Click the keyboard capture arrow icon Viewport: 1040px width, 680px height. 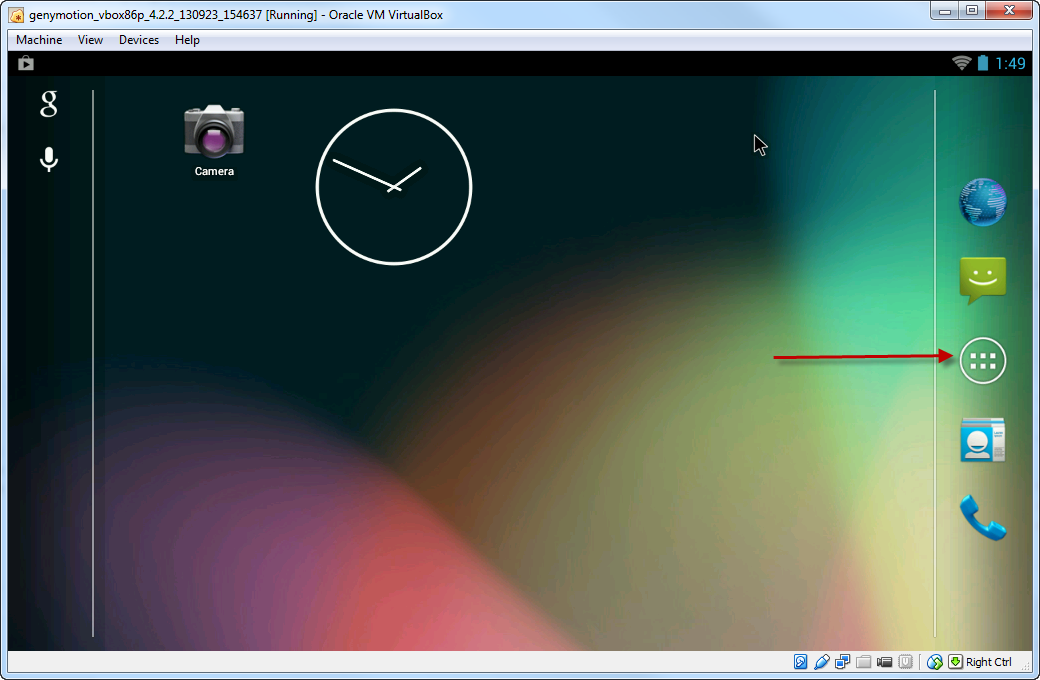click(955, 661)
